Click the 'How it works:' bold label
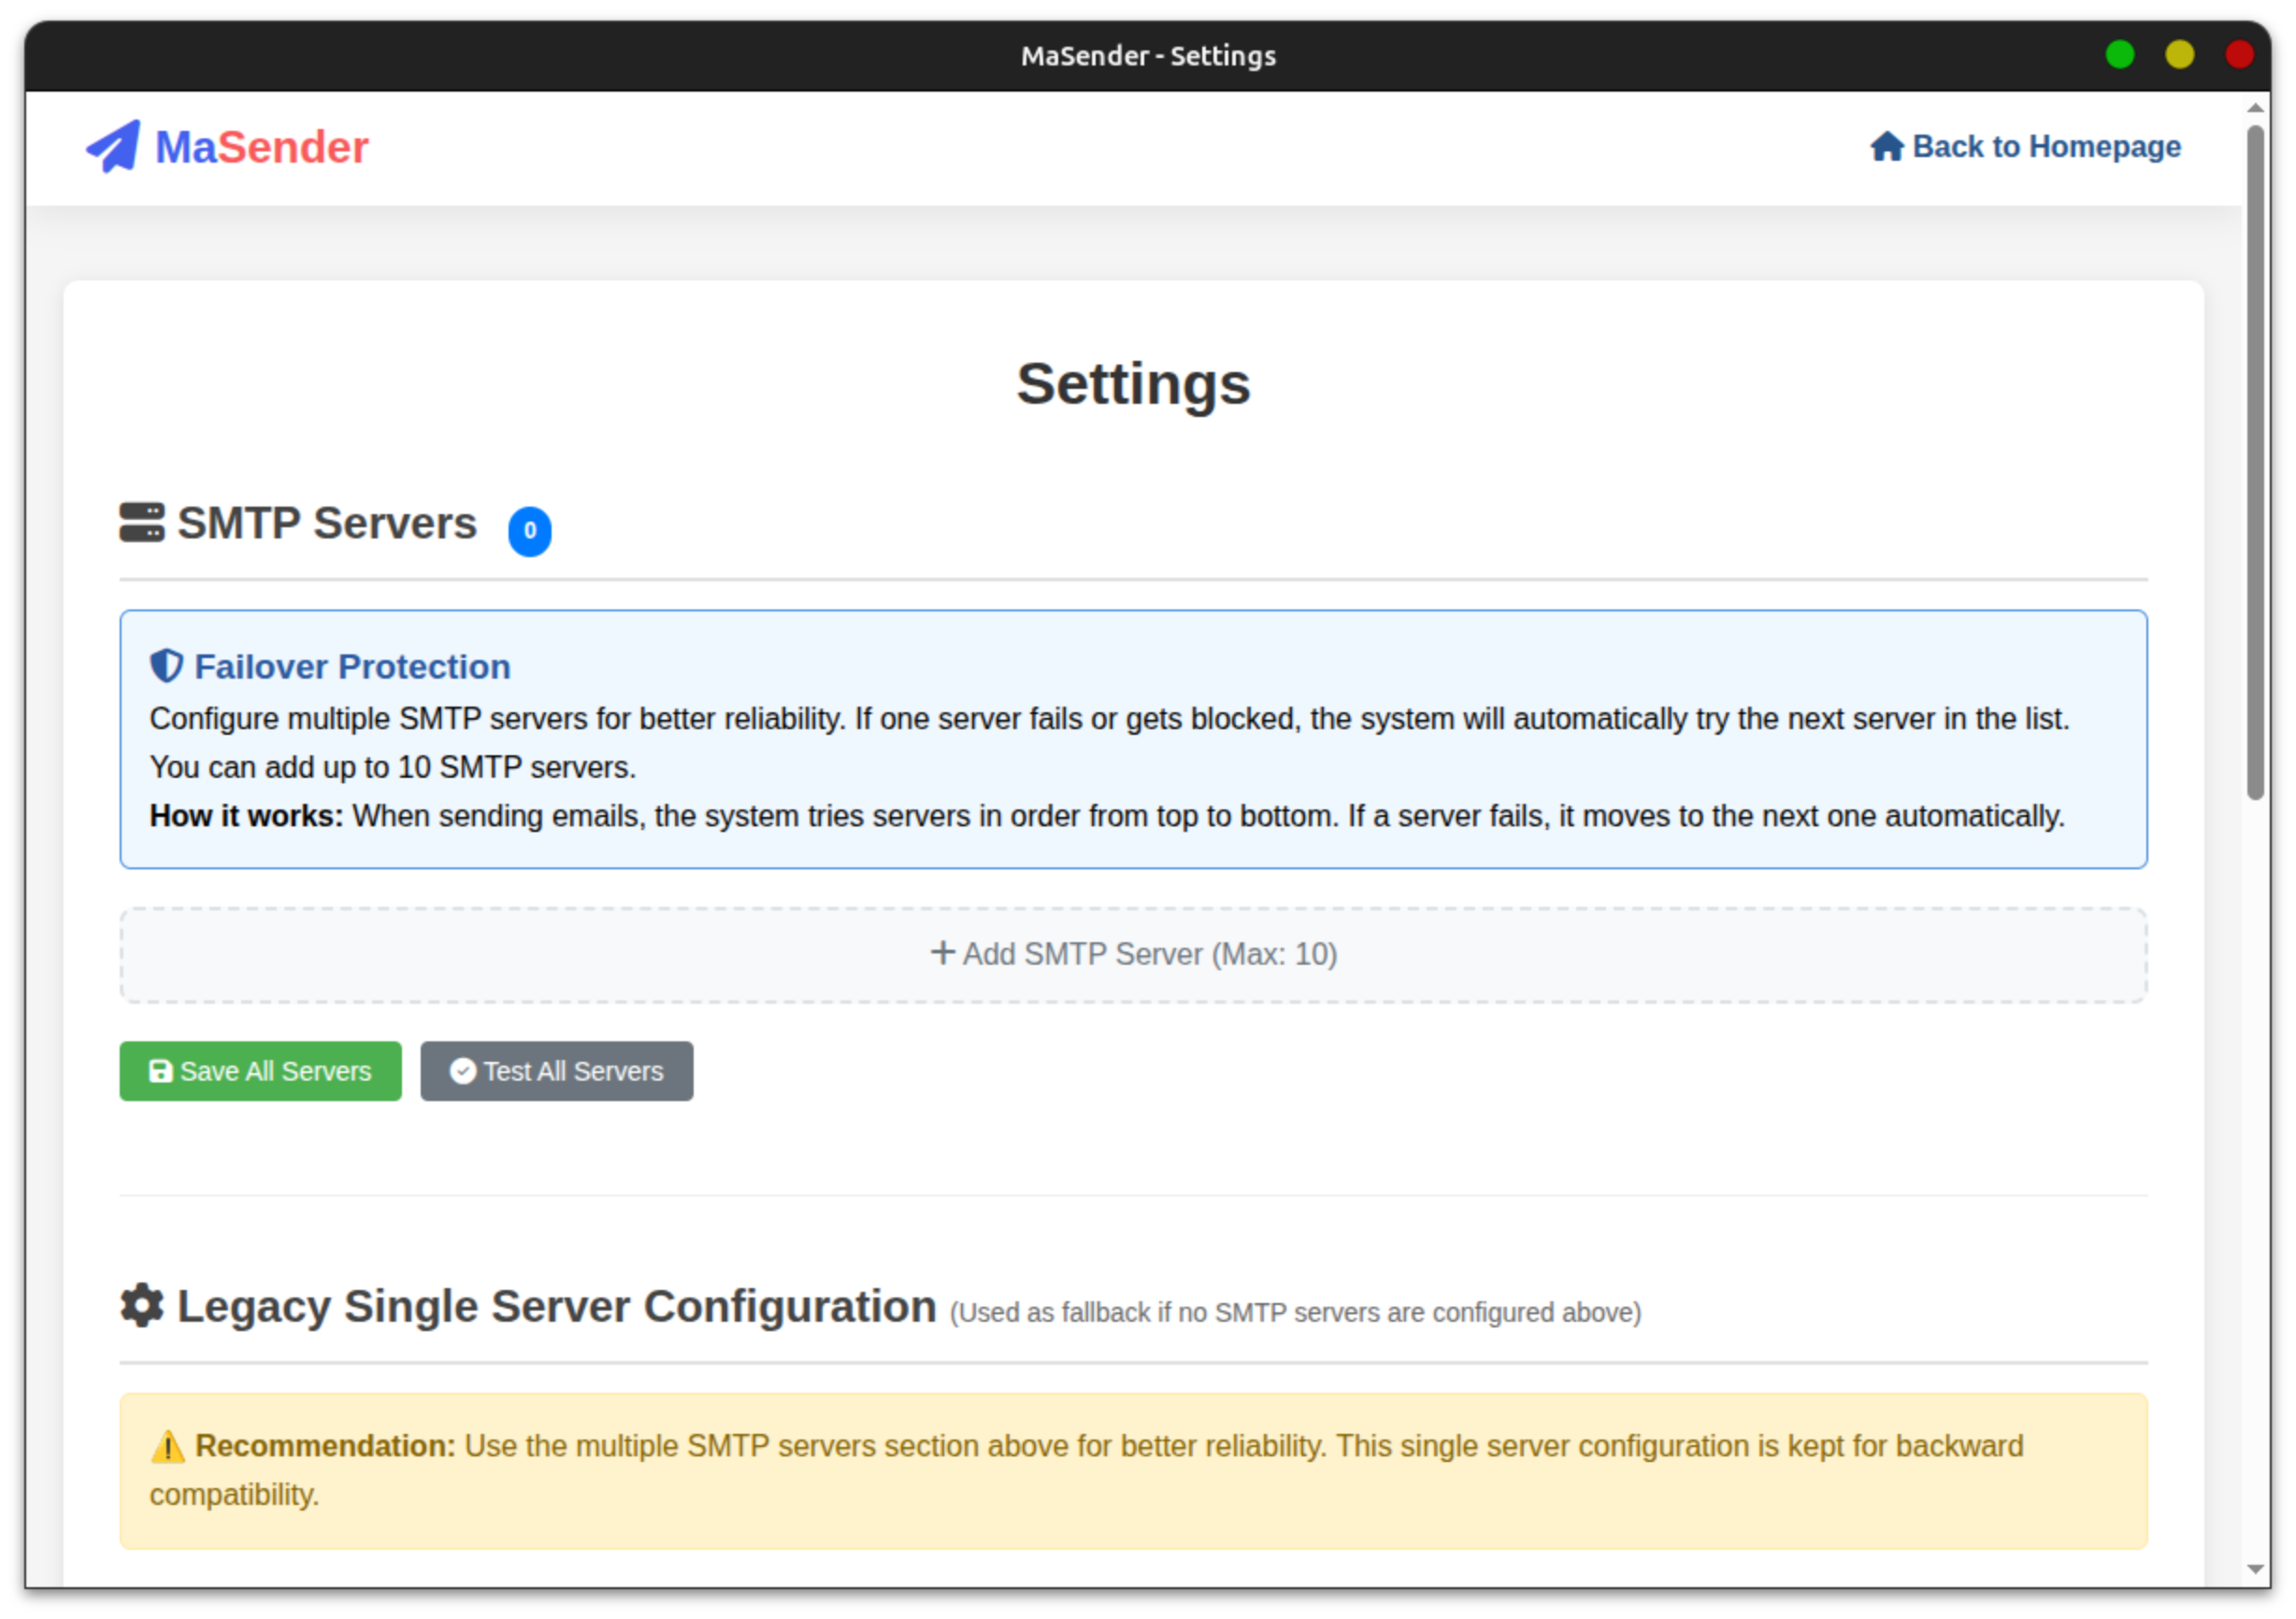This screenshot has height=1619, width=2296. [x=246, y=816]
